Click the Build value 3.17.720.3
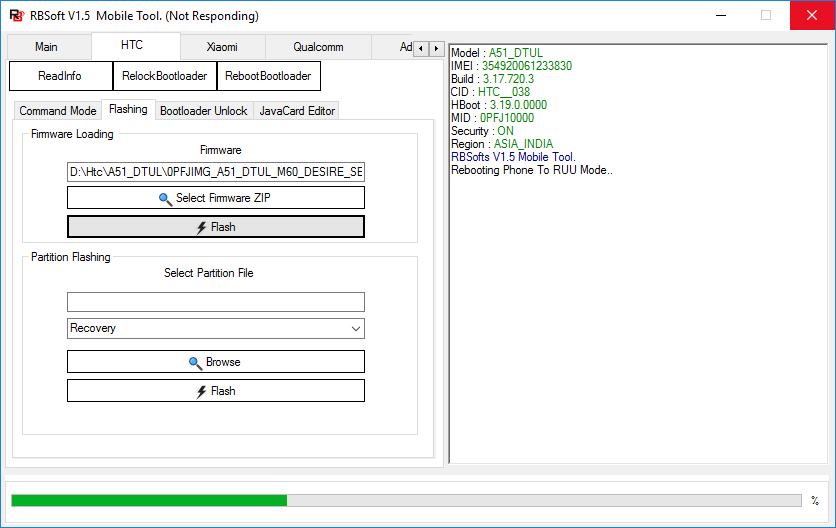 (508, 79)
